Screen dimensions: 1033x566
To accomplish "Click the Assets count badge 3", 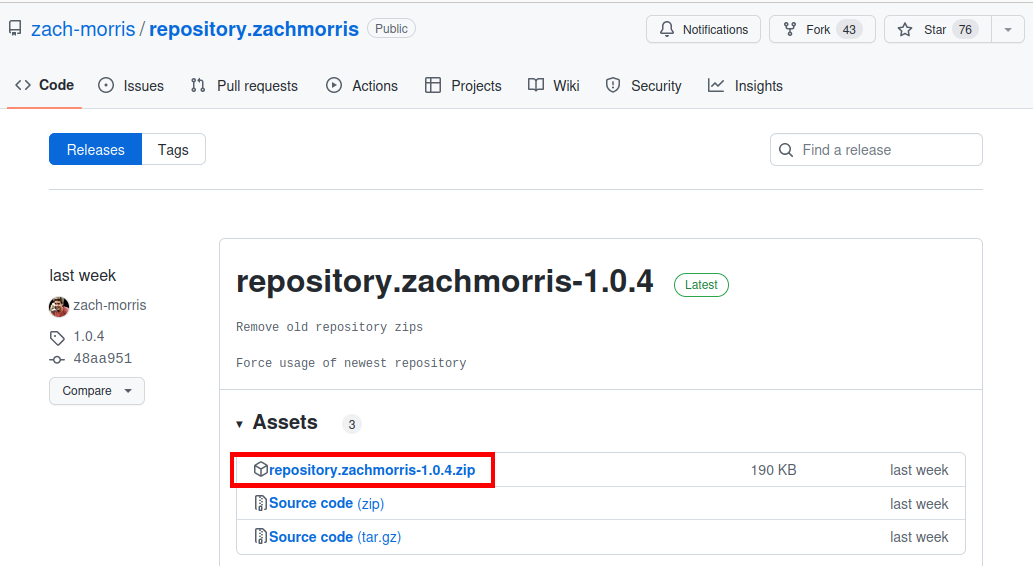I will click(x=352, y=424).
